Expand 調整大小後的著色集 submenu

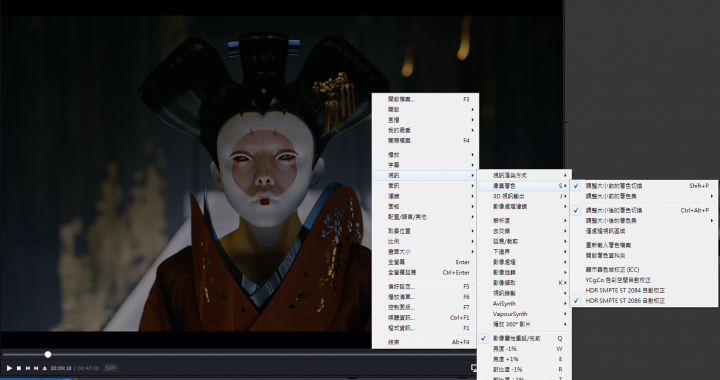644,221
